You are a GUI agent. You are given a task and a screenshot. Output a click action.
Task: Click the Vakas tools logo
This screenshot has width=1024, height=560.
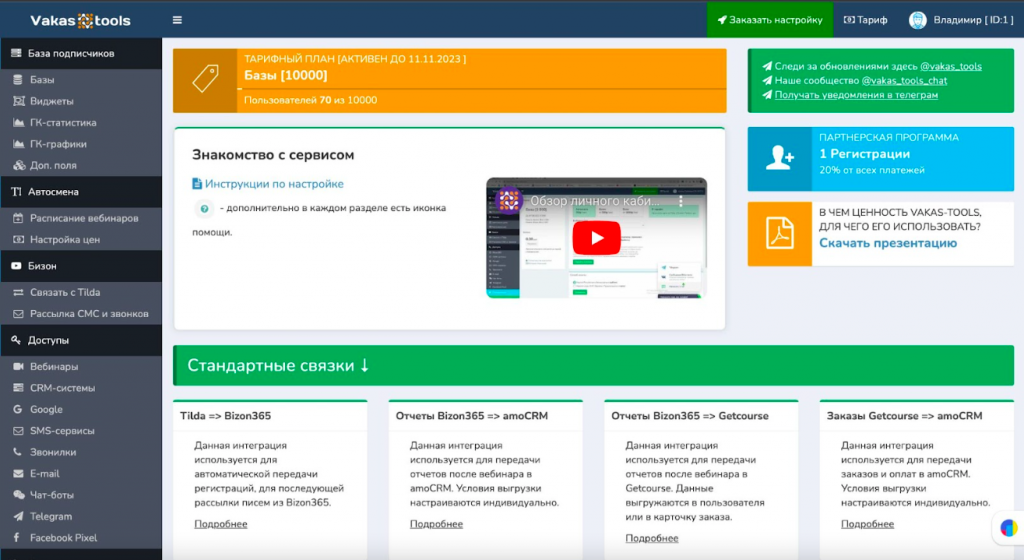(x=80, y=20)
